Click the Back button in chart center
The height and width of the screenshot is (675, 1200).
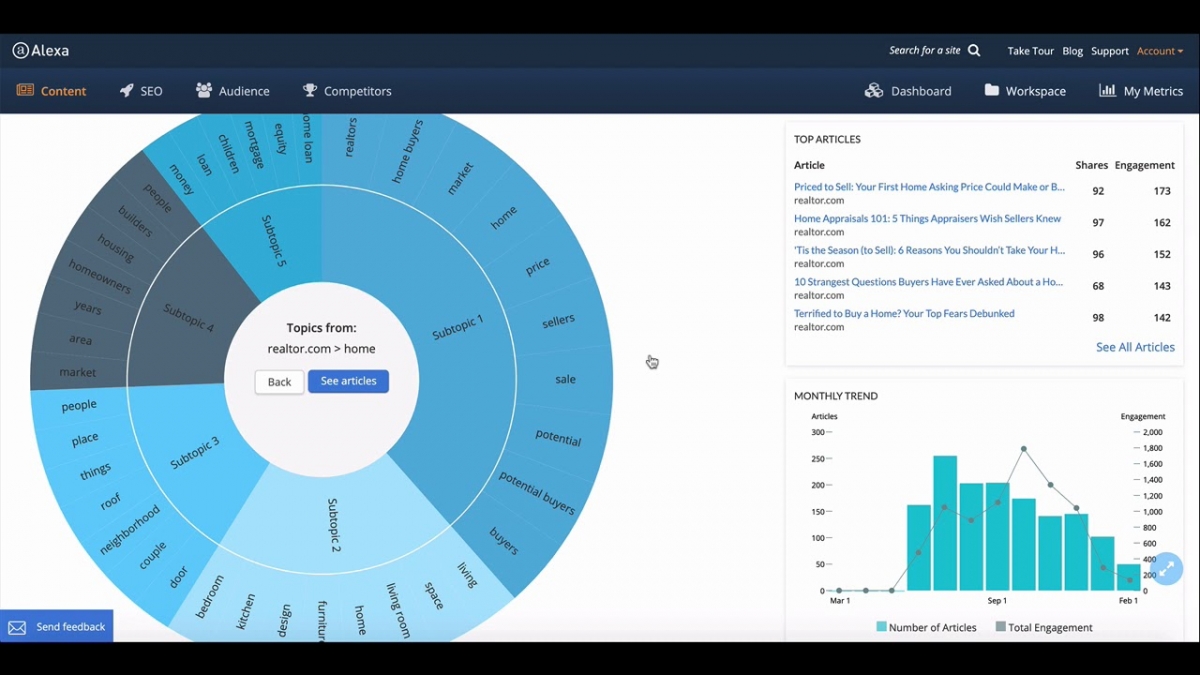(x=279, y=382)
